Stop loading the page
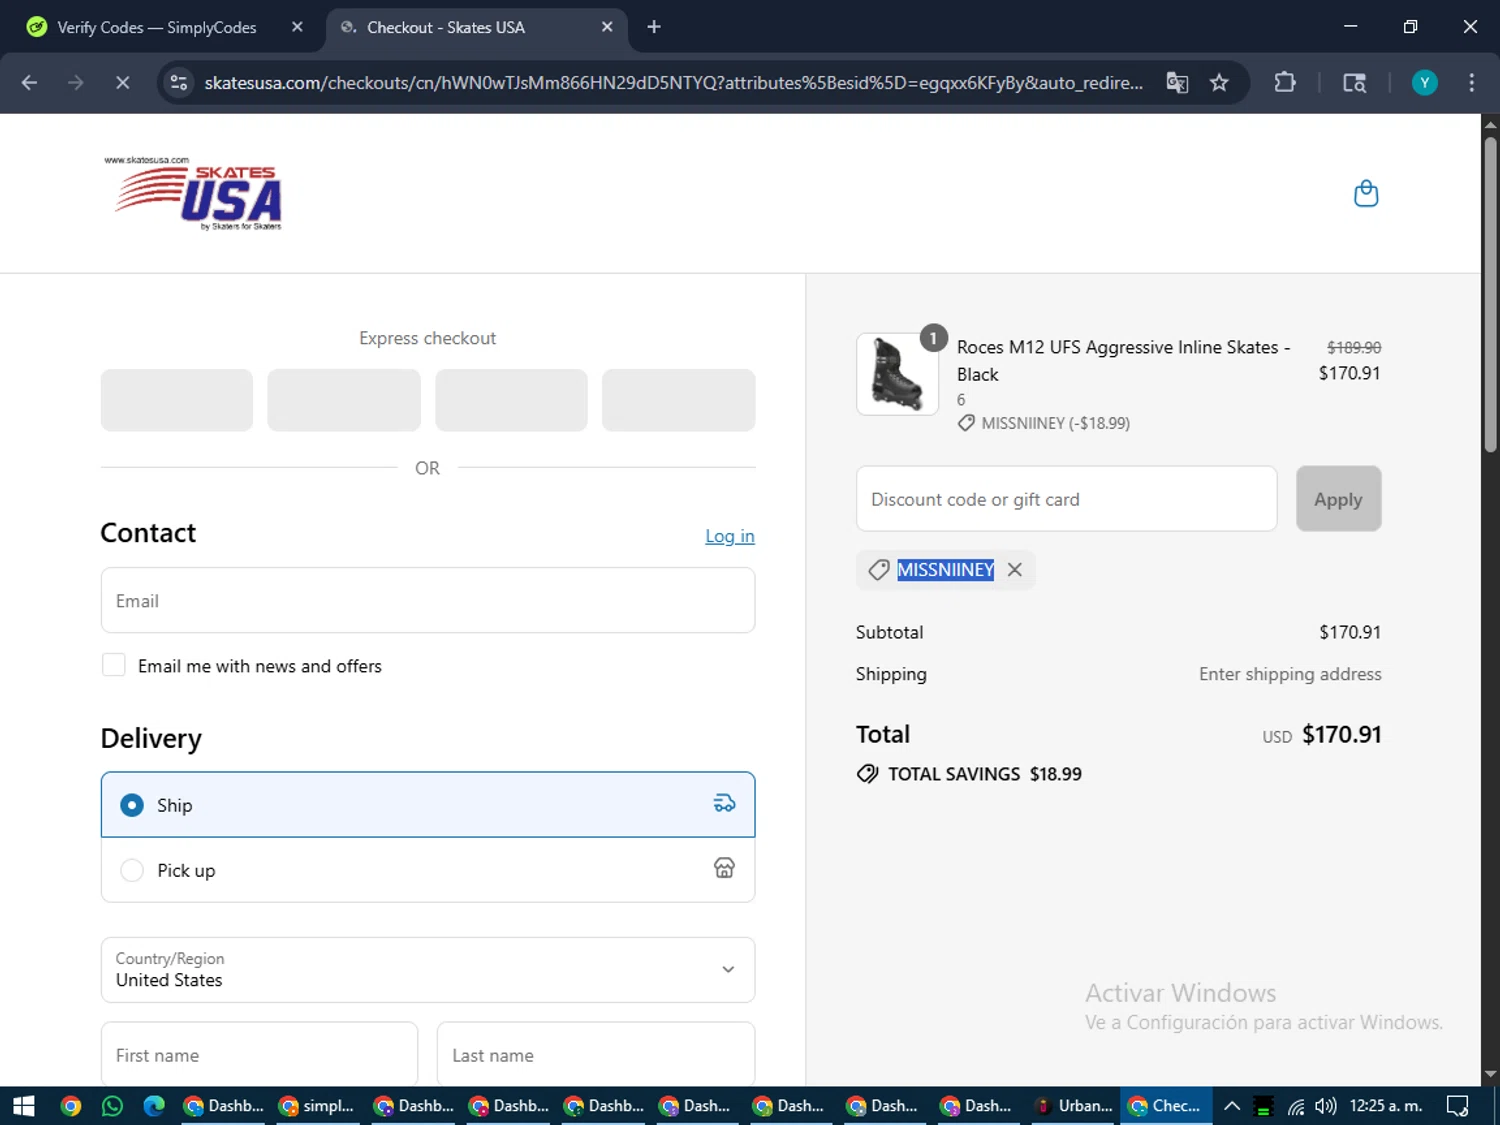 tap(122, 83)
